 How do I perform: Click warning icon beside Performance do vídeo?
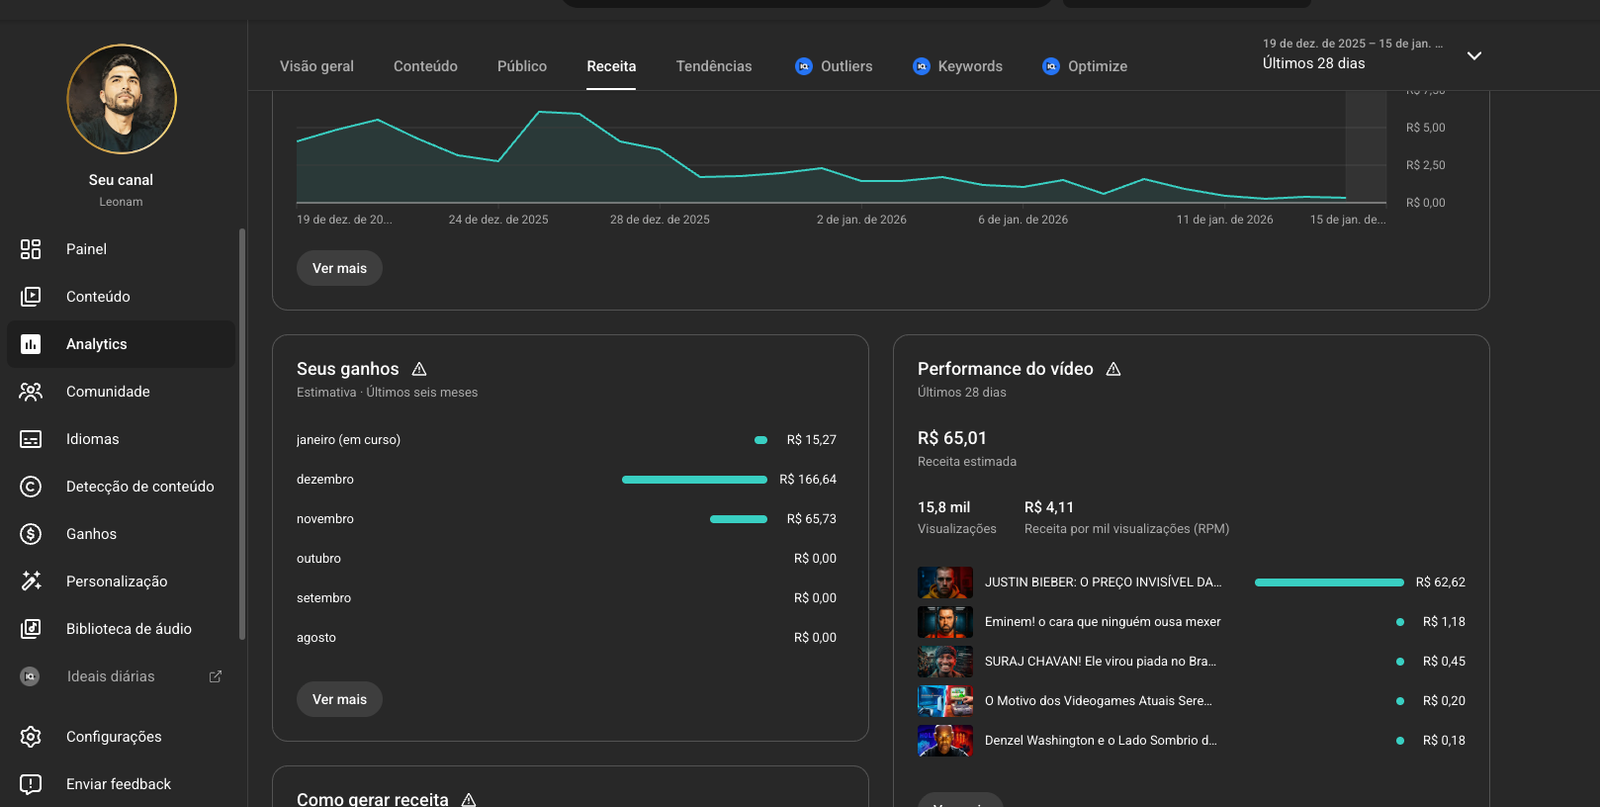1113,369
